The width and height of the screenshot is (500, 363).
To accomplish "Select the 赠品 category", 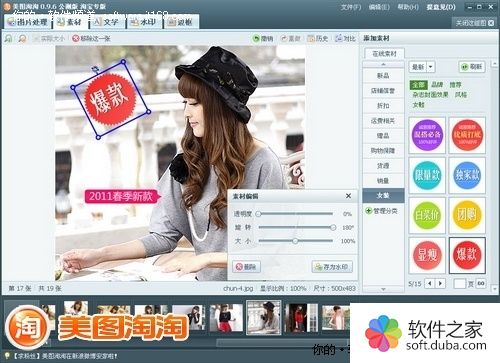I will [383, 136].
